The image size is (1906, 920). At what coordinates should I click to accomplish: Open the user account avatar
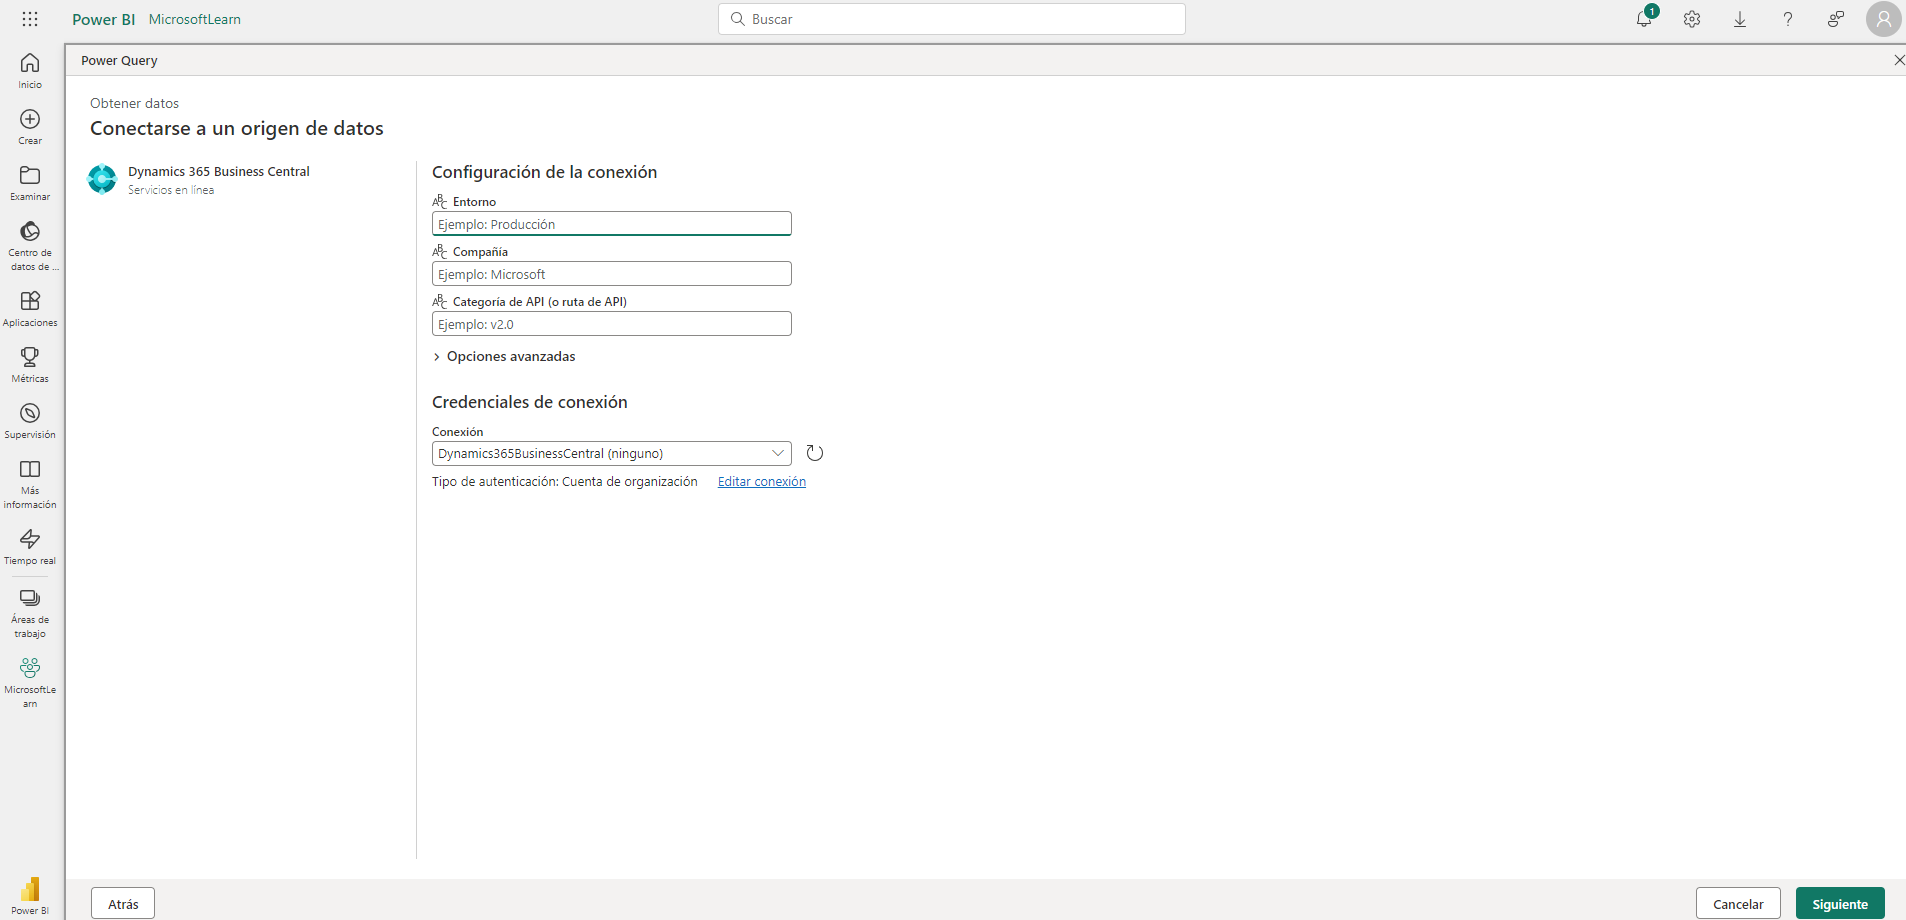point(1884,19)
